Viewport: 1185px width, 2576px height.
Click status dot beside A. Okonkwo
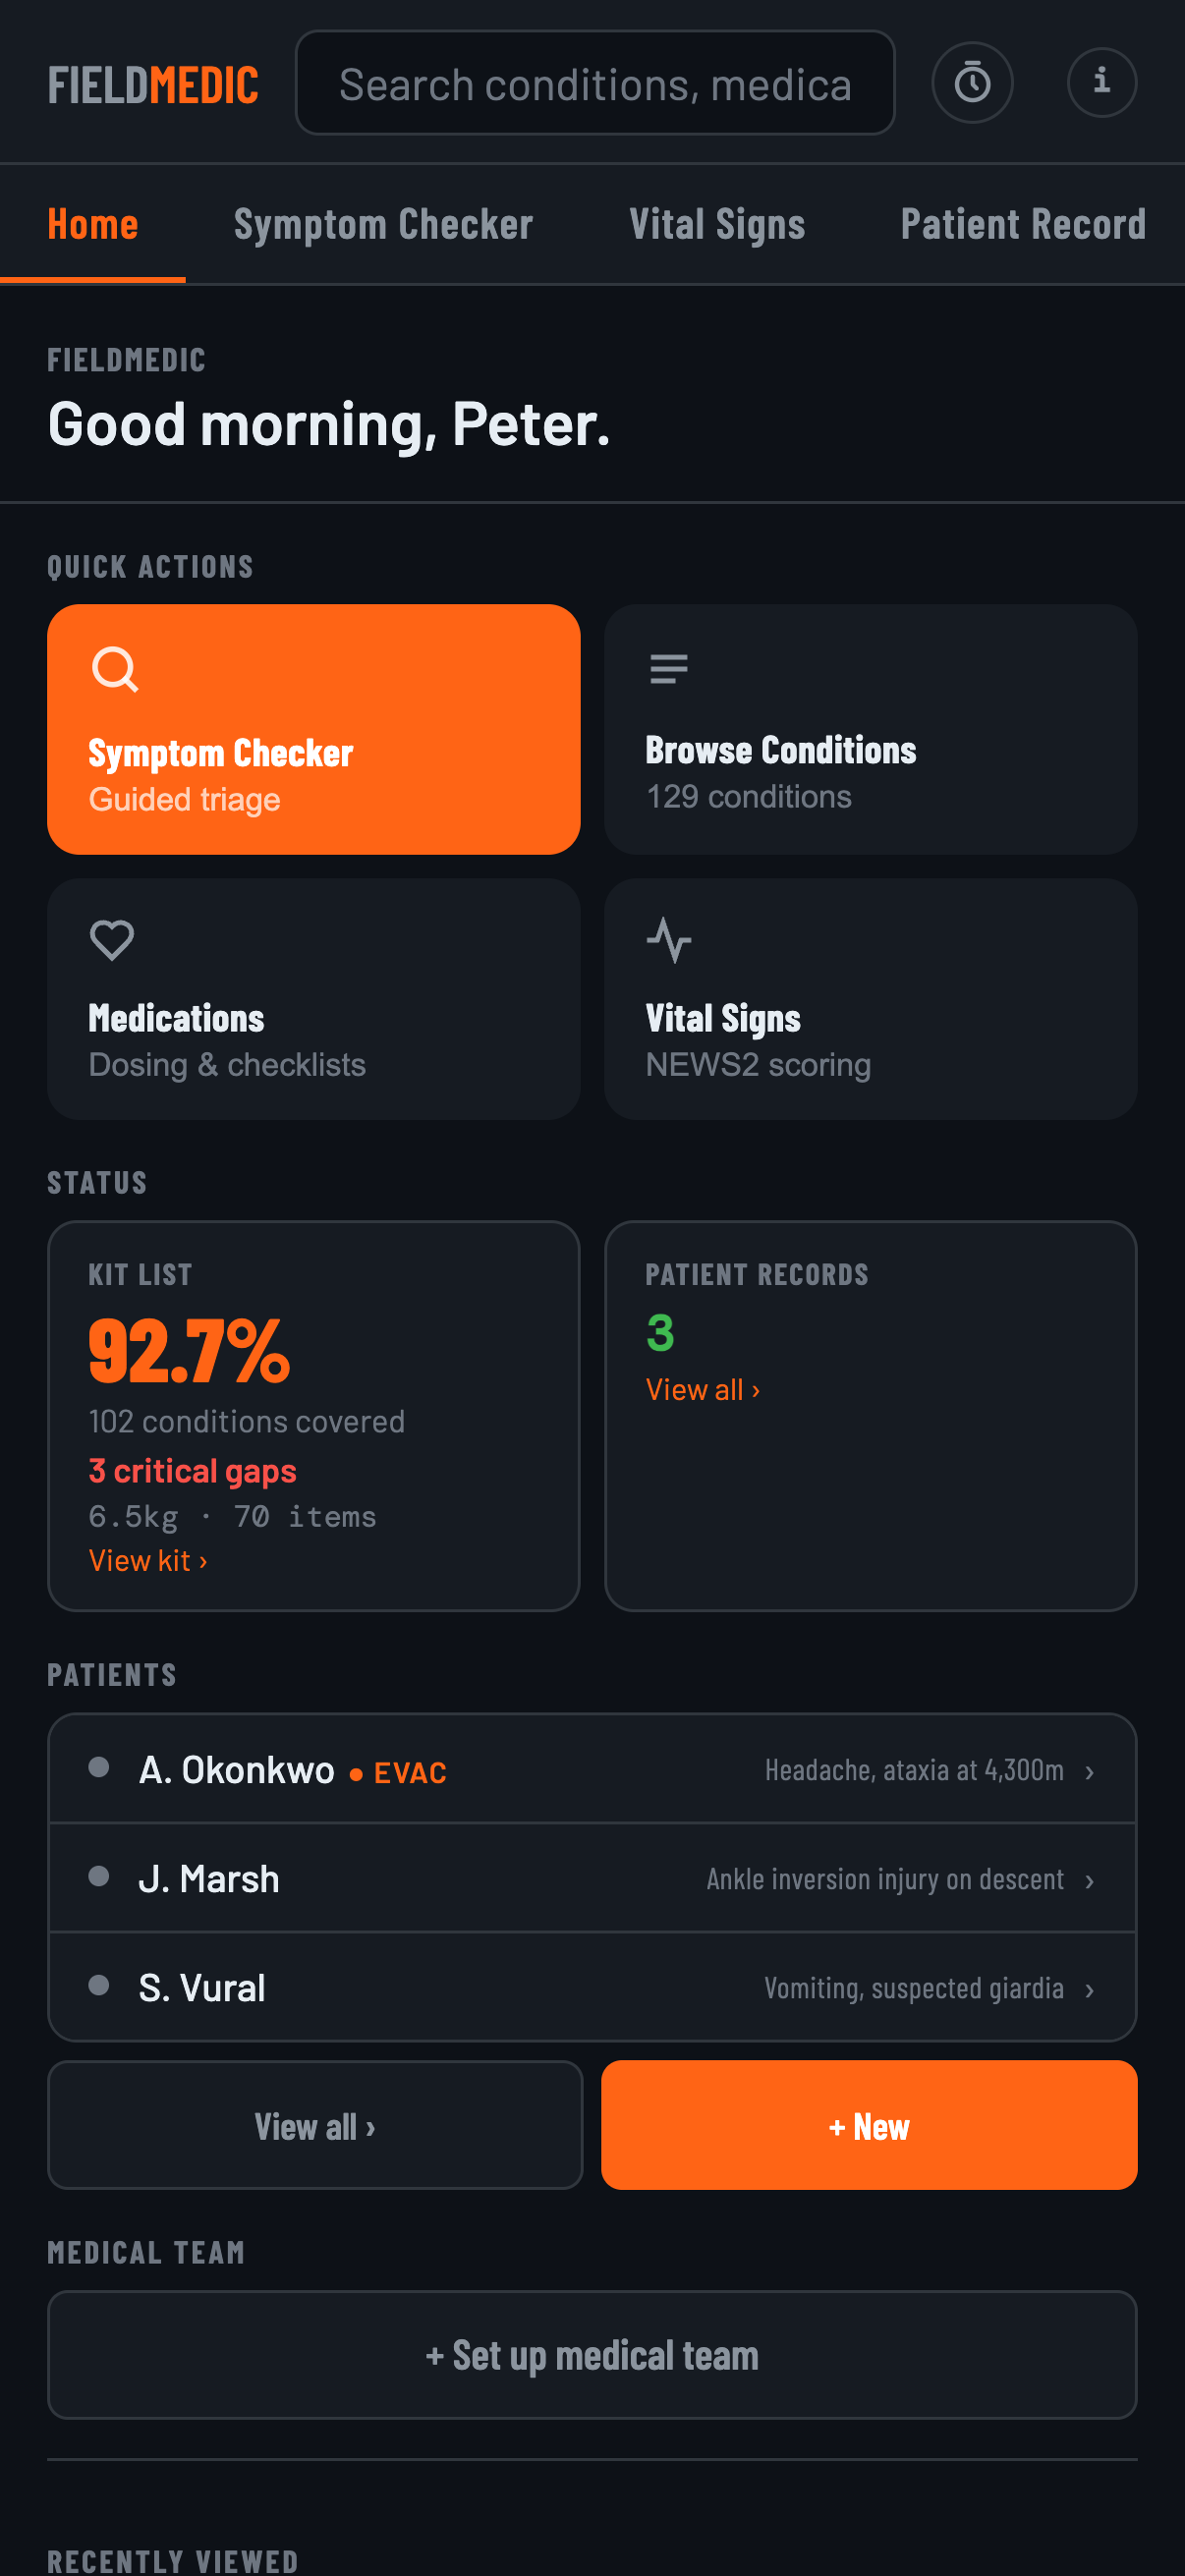click(99, 1767)
